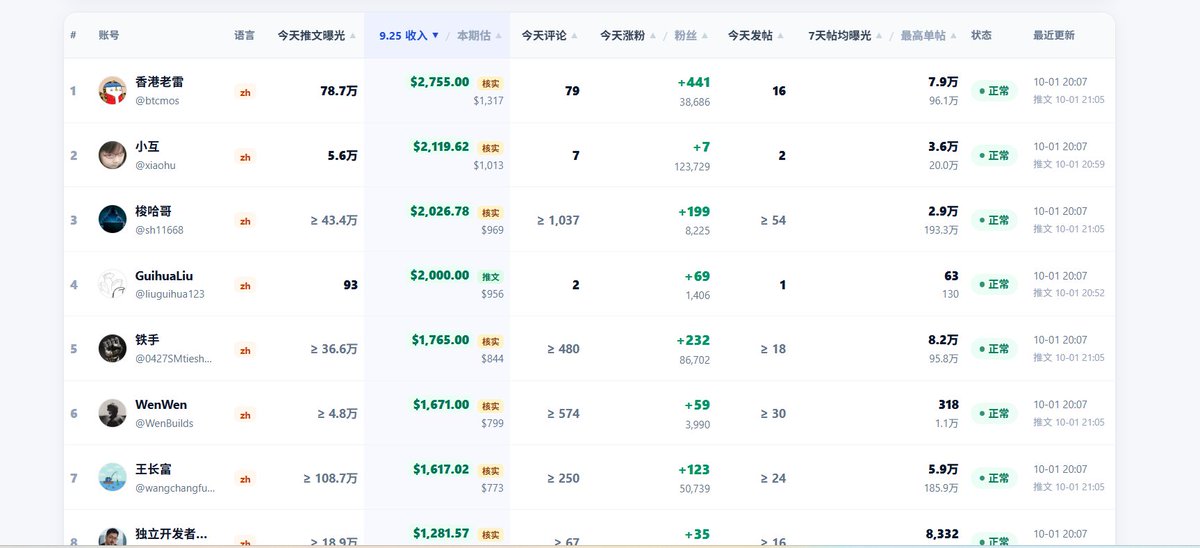Click 正常 status of 香港老雷

click(x=994, y=91)
